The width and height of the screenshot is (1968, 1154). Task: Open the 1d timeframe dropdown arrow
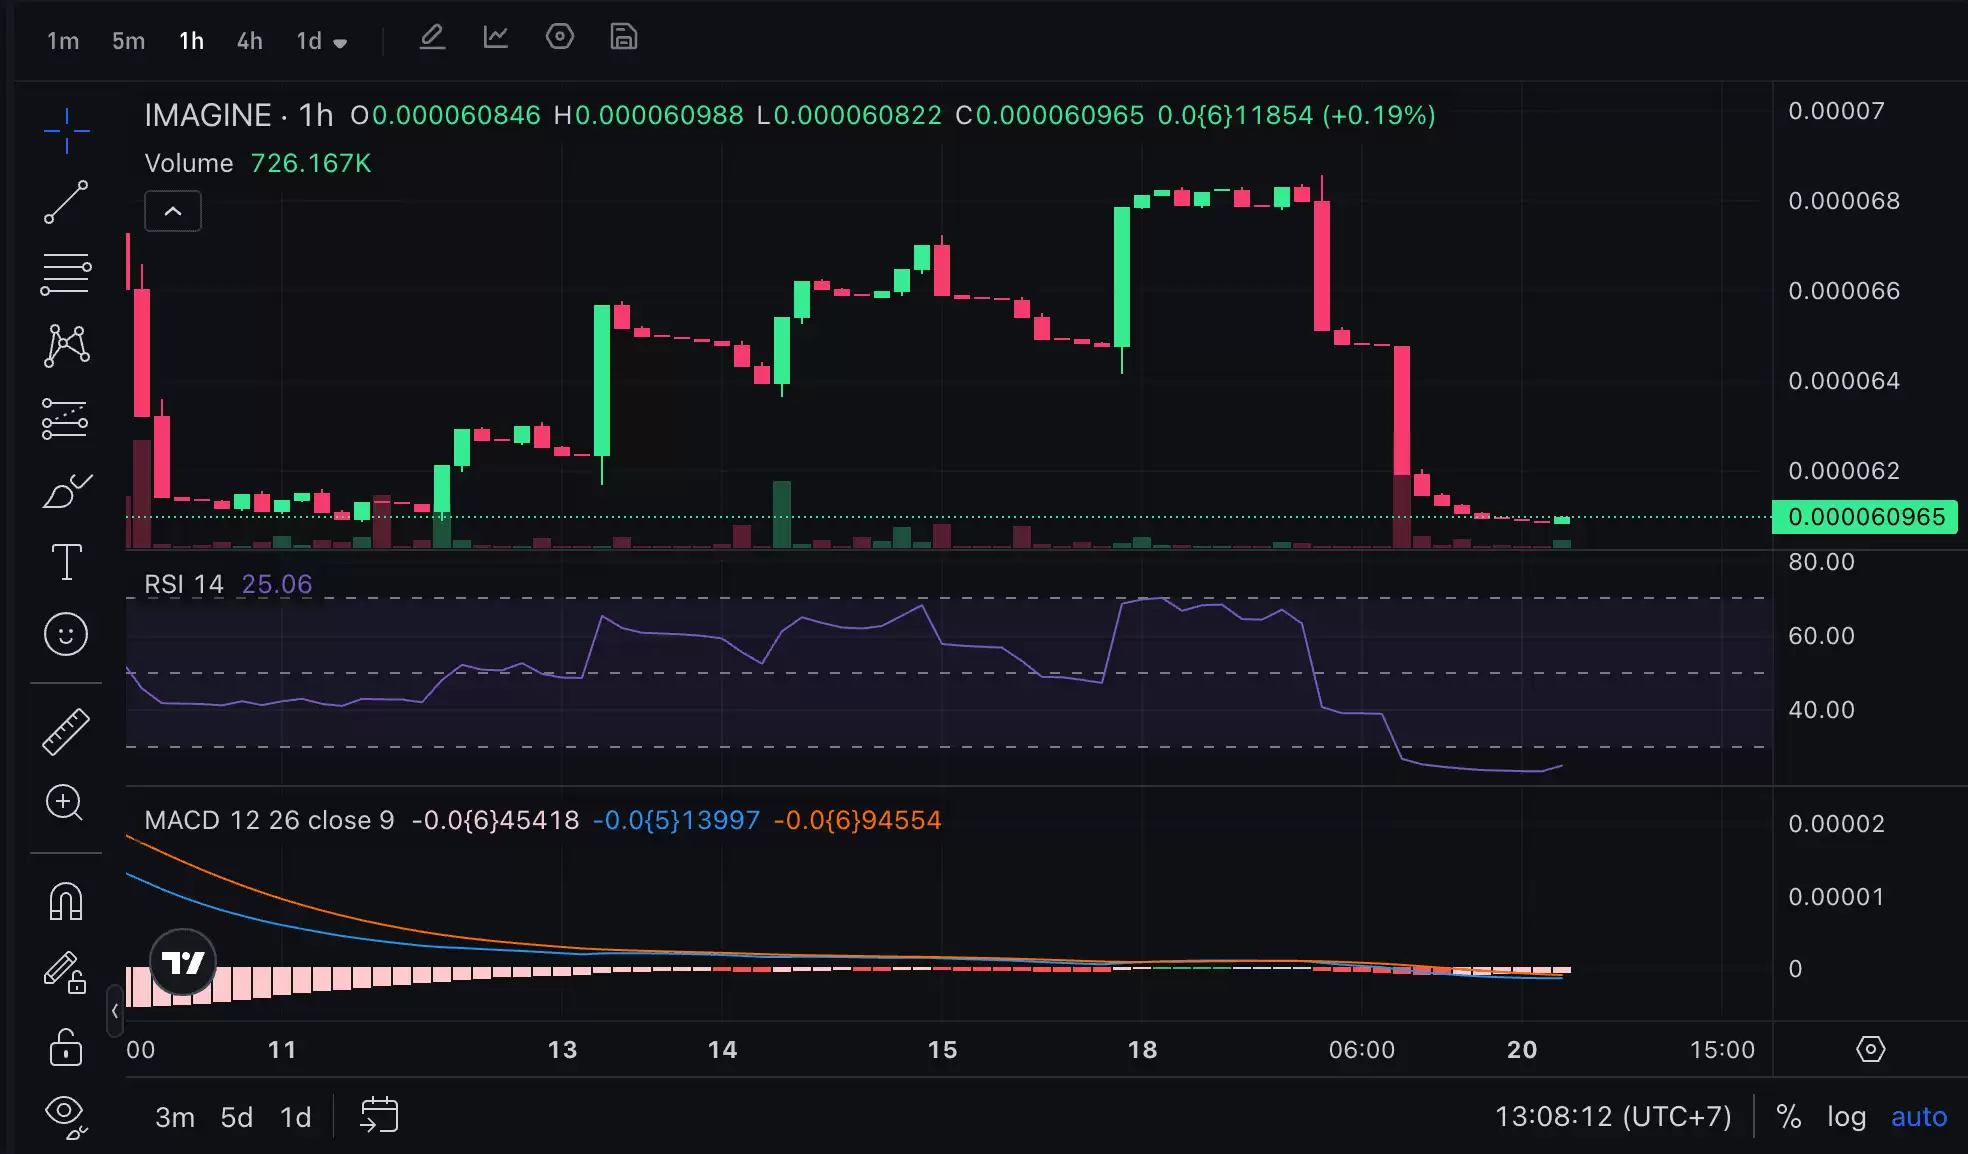[340, 43]
